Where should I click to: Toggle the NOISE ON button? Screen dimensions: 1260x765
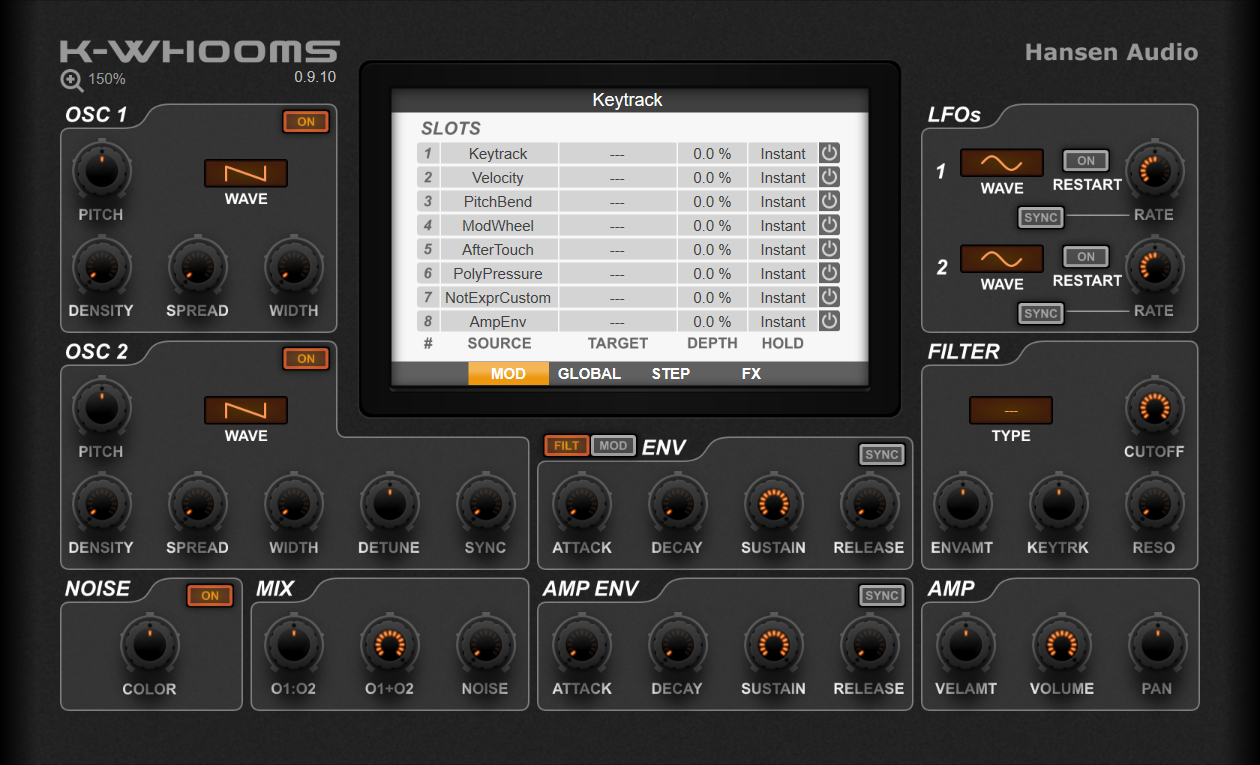210,596
